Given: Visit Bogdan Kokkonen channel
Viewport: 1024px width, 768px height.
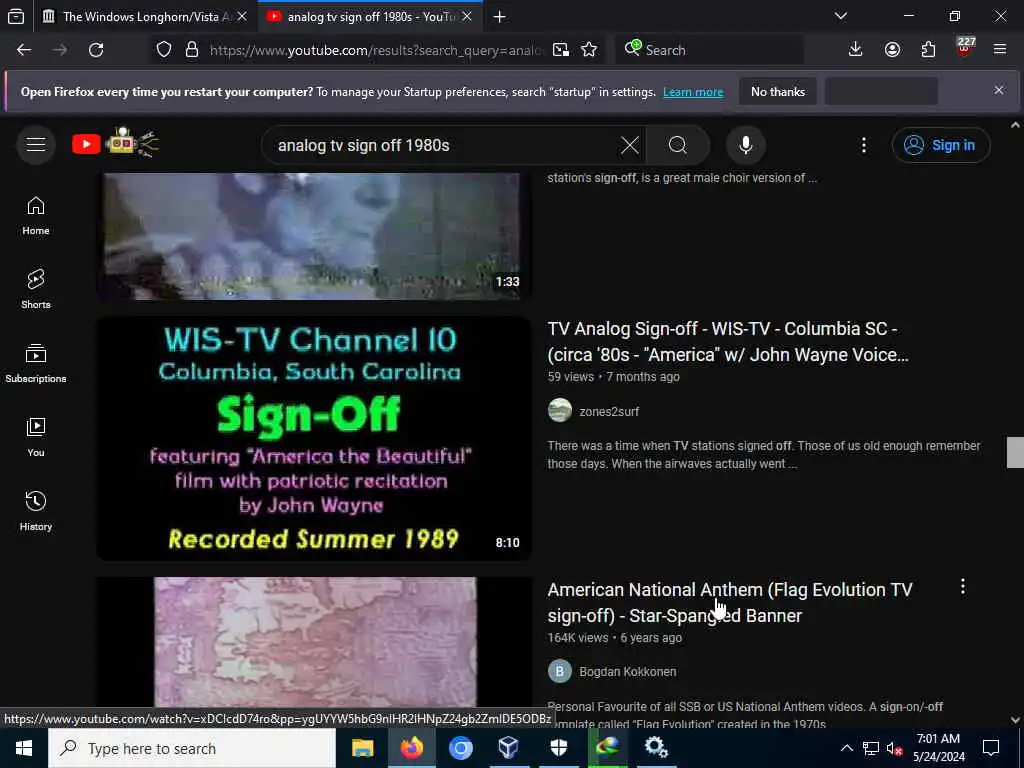Looking at the screenshot, I should [628, 671].
